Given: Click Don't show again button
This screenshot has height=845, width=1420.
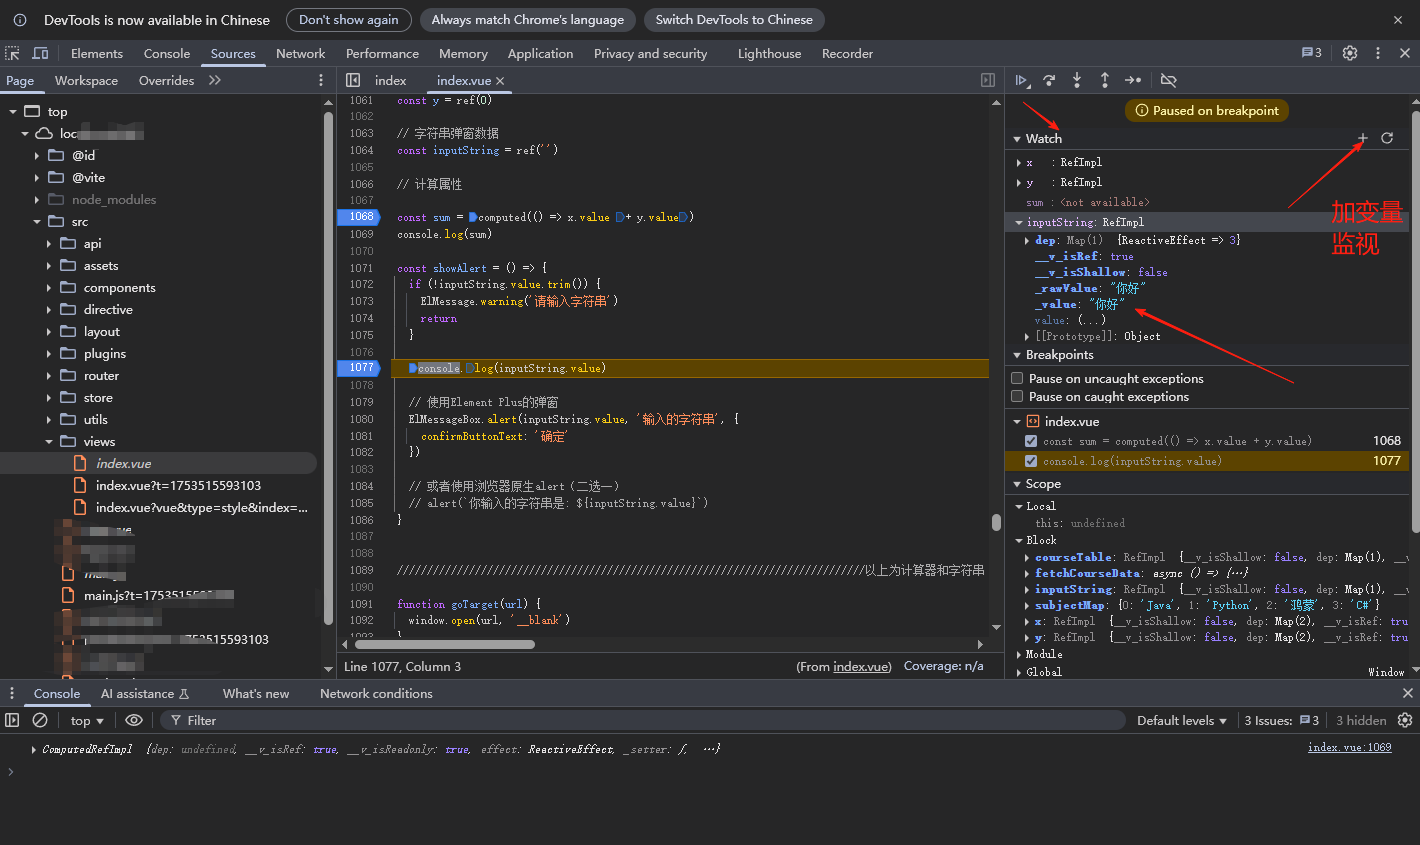Looking at the screenshot, I should pos(348,20).
